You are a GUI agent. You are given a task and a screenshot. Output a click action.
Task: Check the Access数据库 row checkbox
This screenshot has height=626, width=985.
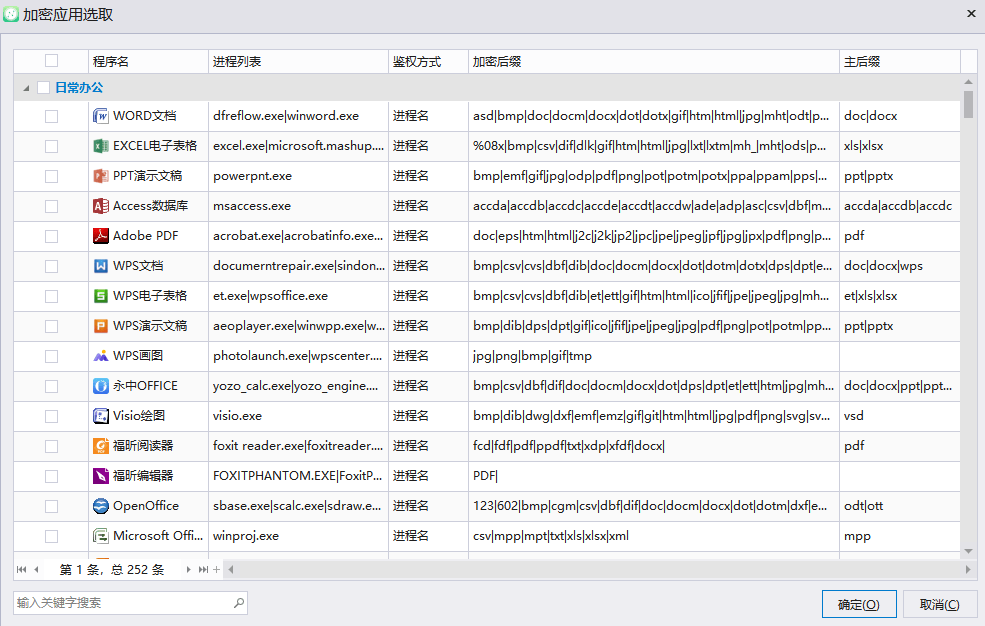coord(52,206)
